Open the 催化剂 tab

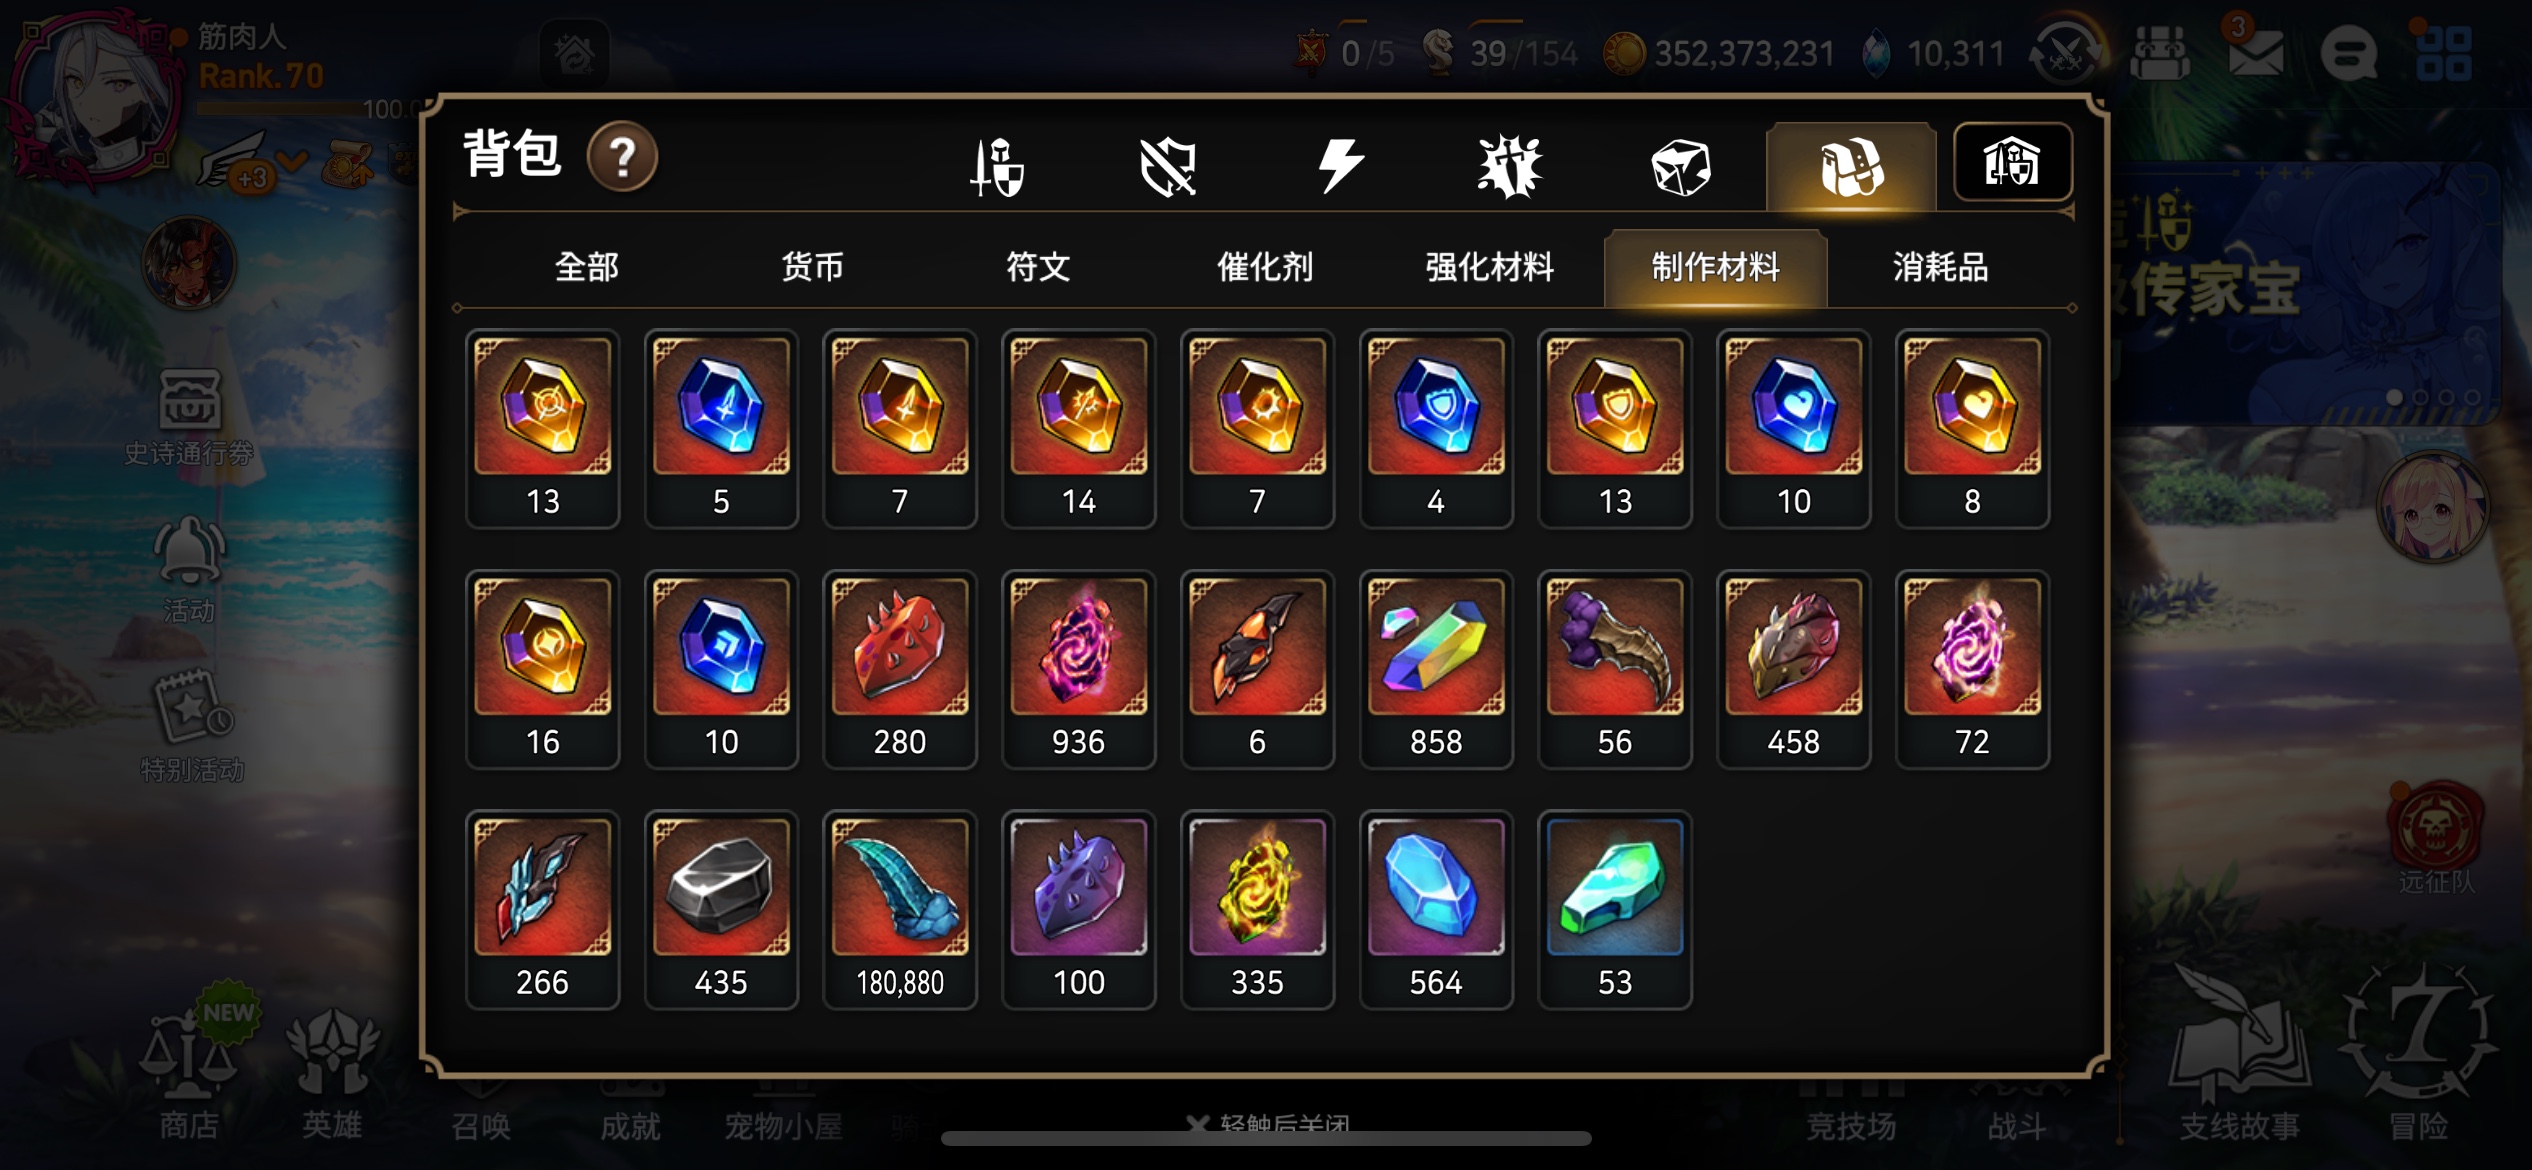(x=1264, y=267)
